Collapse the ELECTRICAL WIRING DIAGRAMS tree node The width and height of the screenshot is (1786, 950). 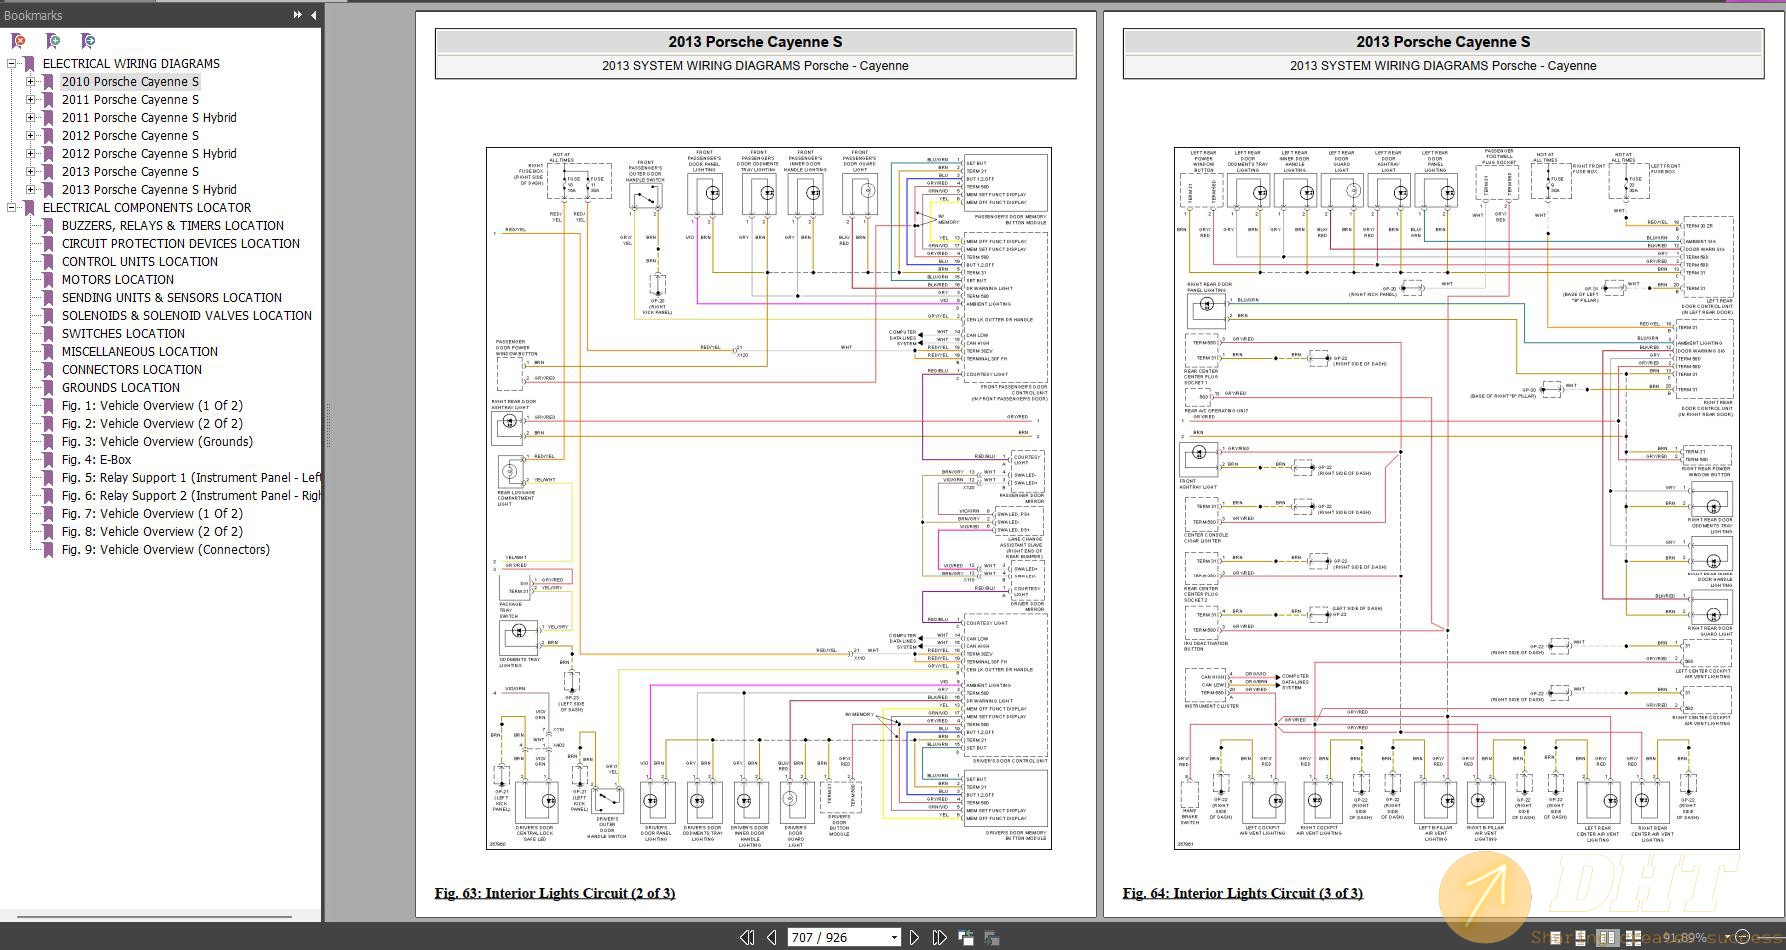point(12,63)
